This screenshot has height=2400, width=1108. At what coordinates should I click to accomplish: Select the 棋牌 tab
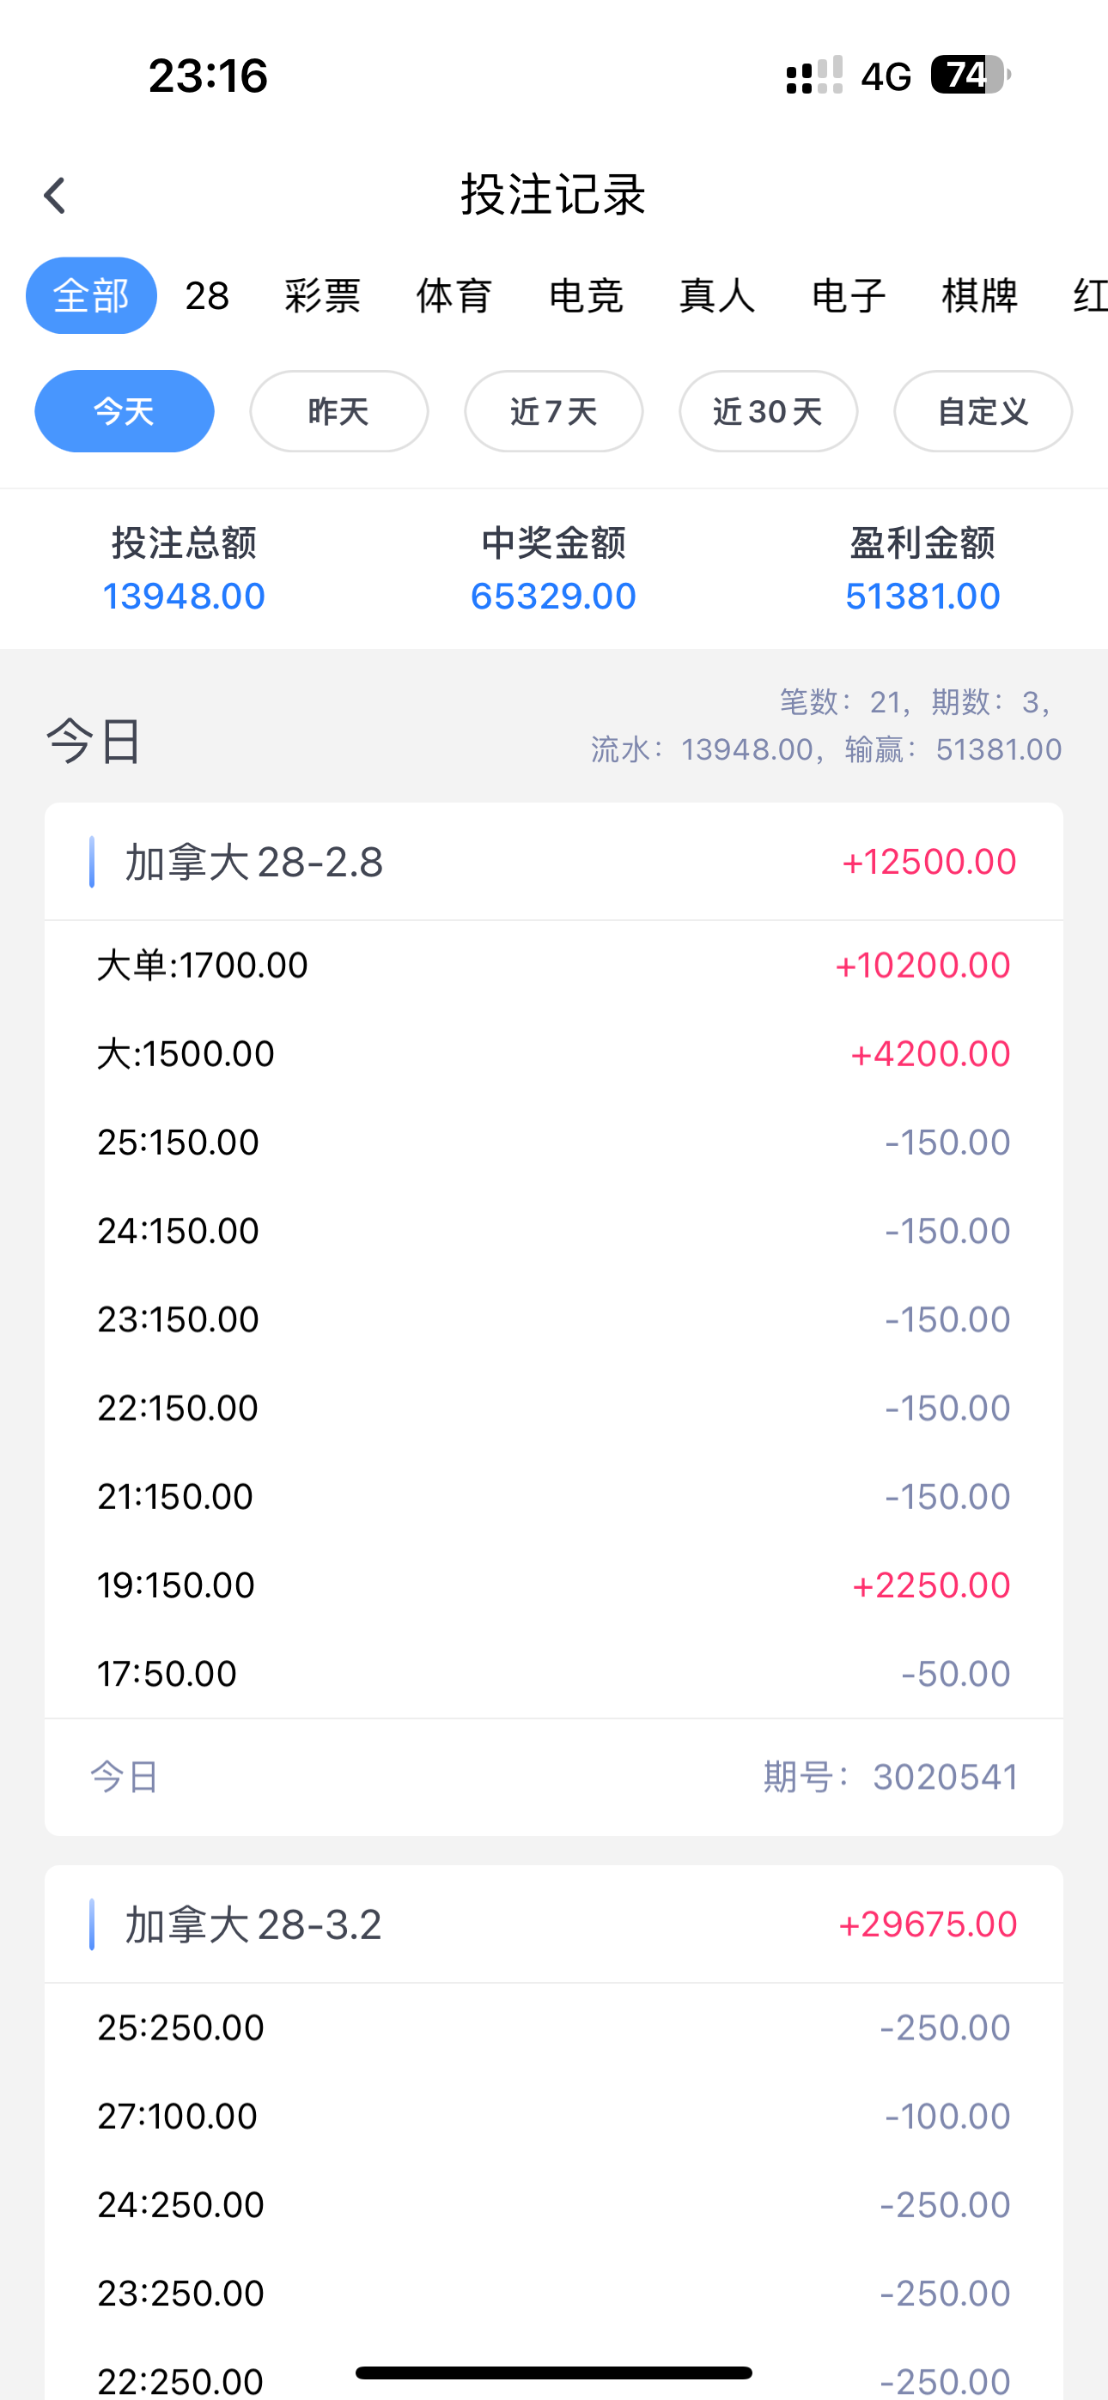pyautogui.click(x=980, y=296)
